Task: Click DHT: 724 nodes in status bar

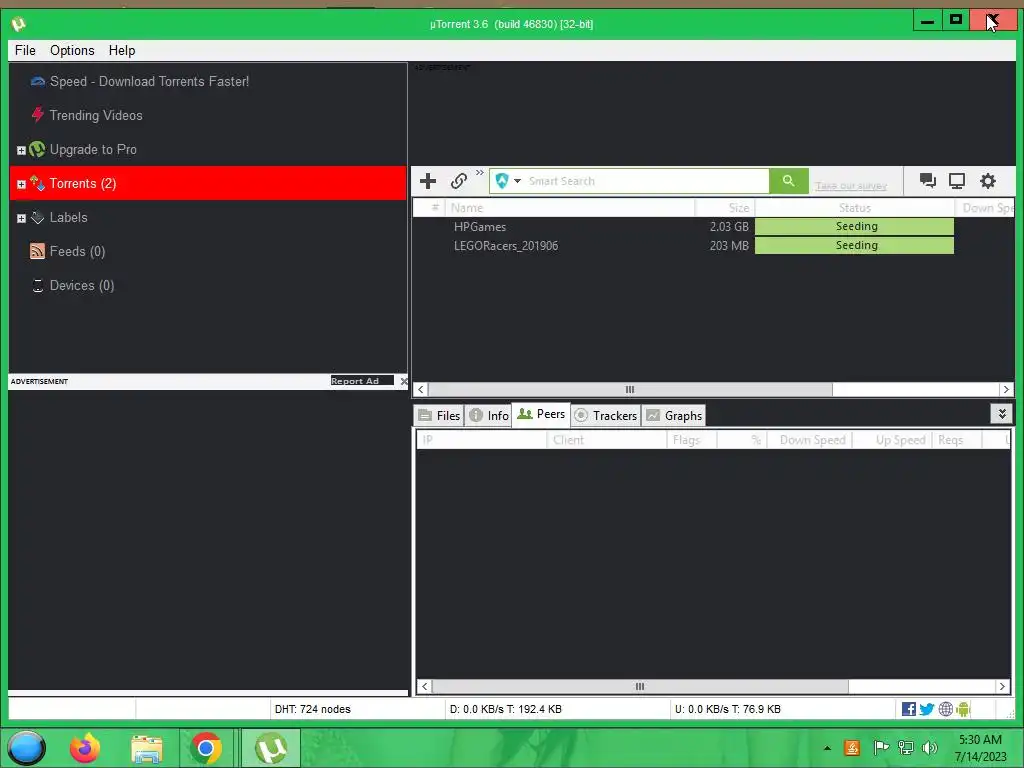Action: pyautogui.click(x=313, y=709)
